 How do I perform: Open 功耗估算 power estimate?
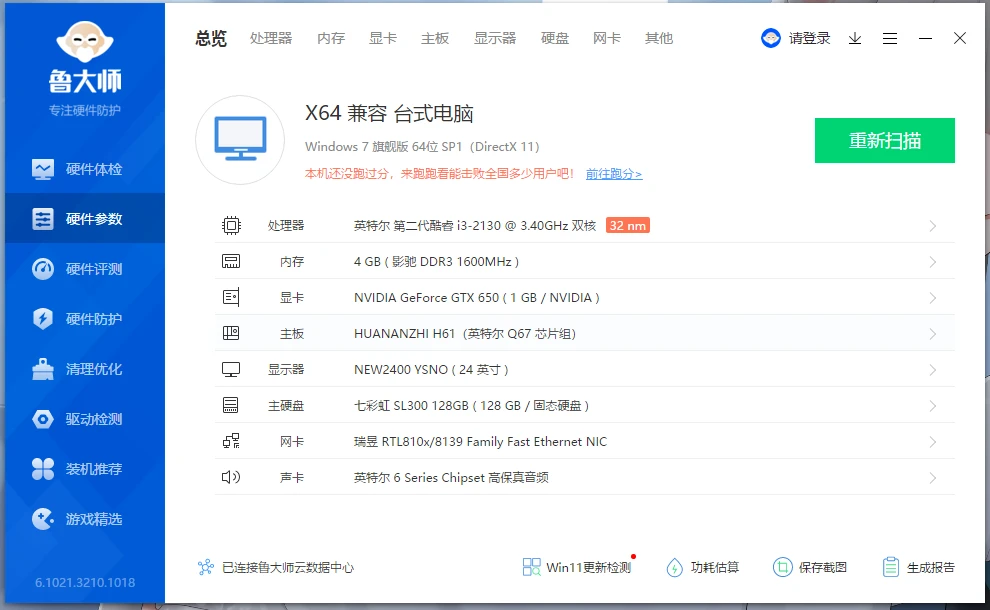(x=702, y=567)
